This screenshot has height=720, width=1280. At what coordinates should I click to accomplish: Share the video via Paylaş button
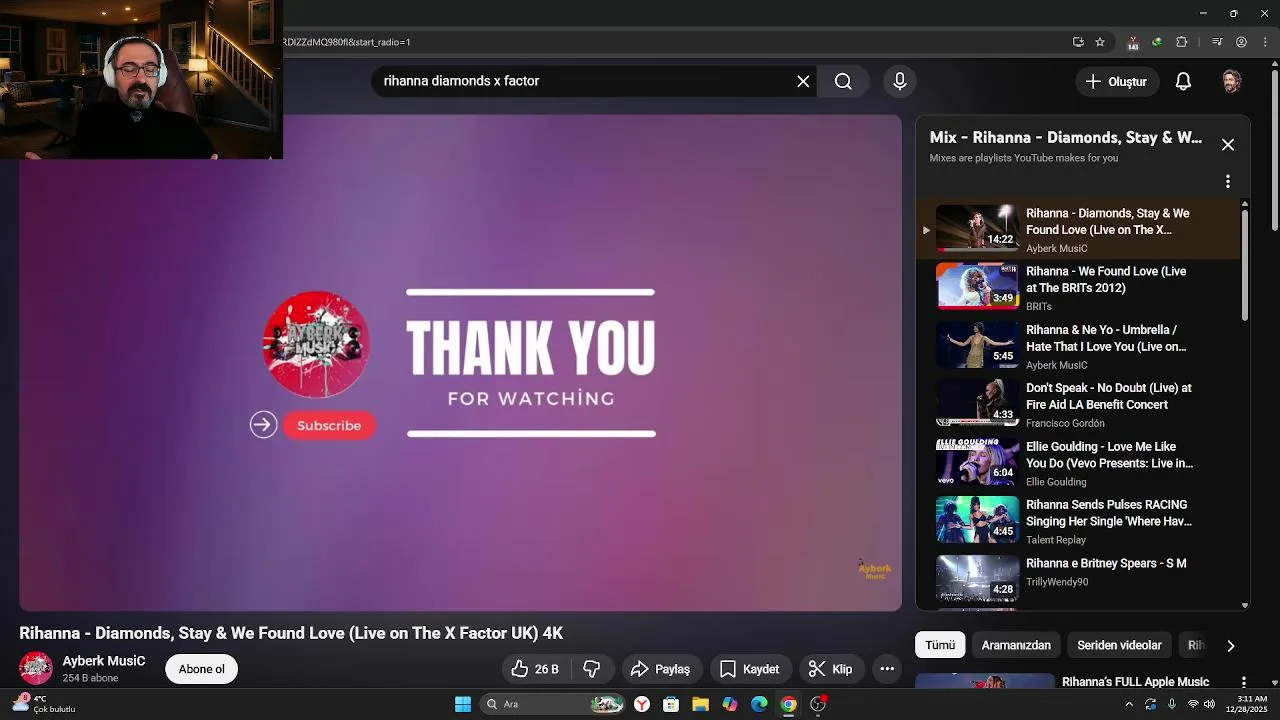[661, 669]
